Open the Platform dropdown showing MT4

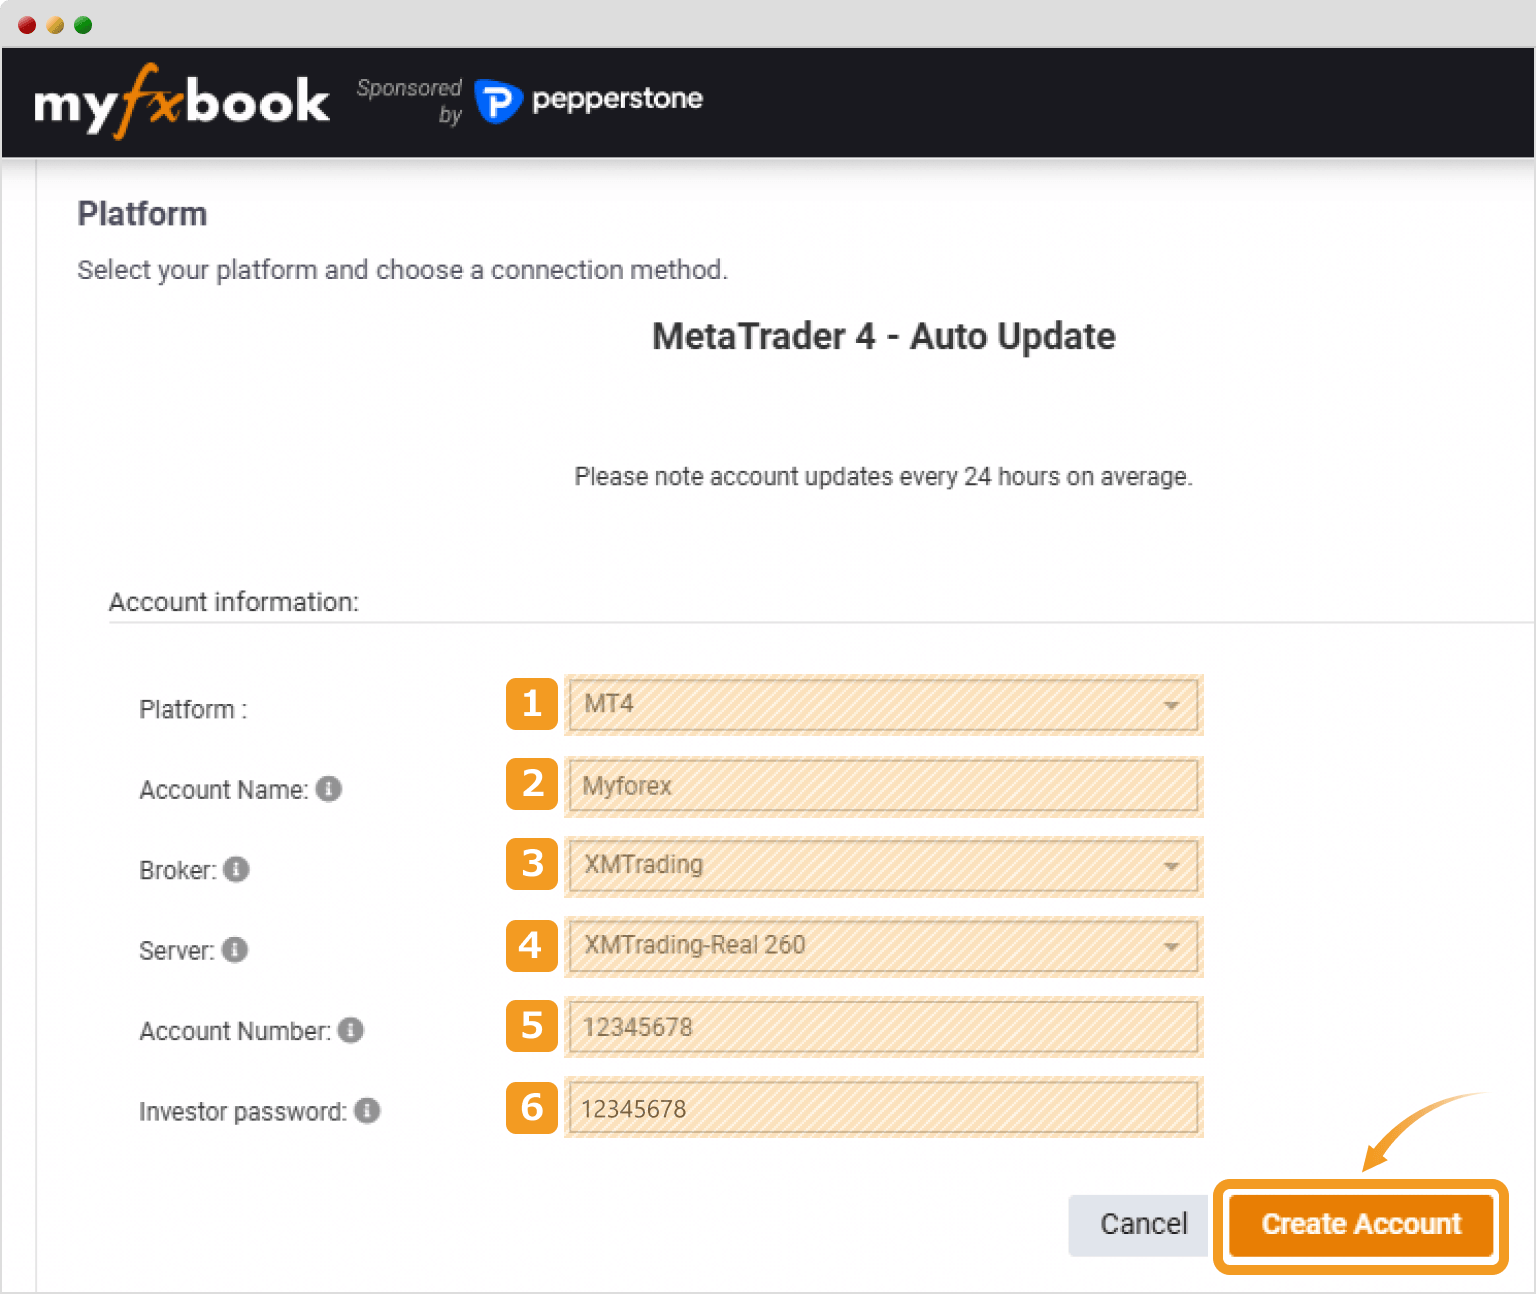click(x=883, y=705)
